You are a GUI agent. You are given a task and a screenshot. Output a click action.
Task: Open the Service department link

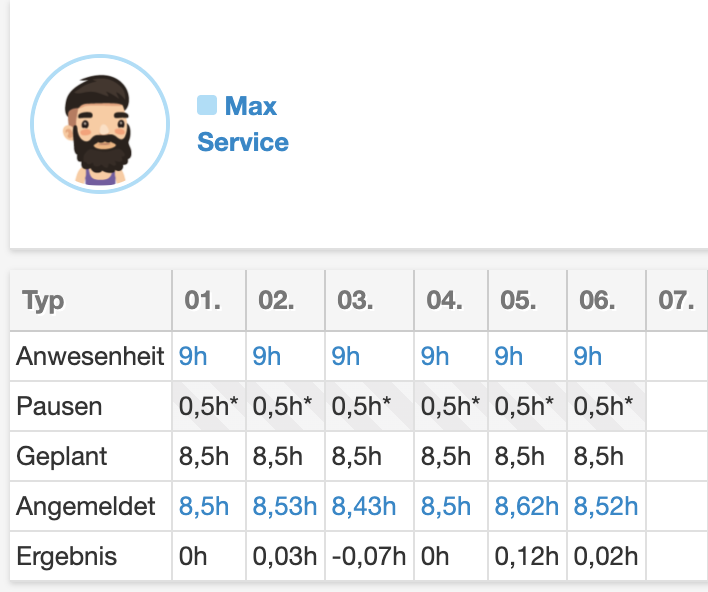[243, 142]
